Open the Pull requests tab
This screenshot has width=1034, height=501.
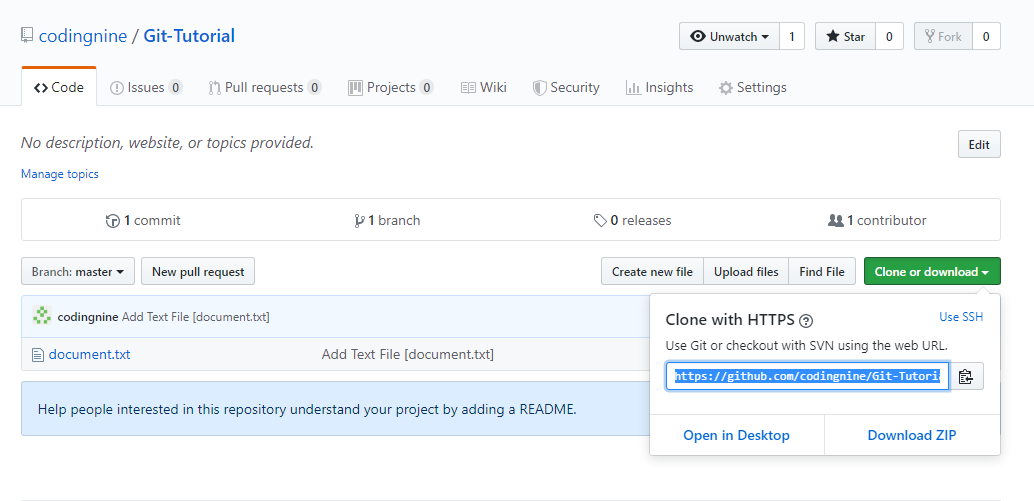click(x=264, y=87)
